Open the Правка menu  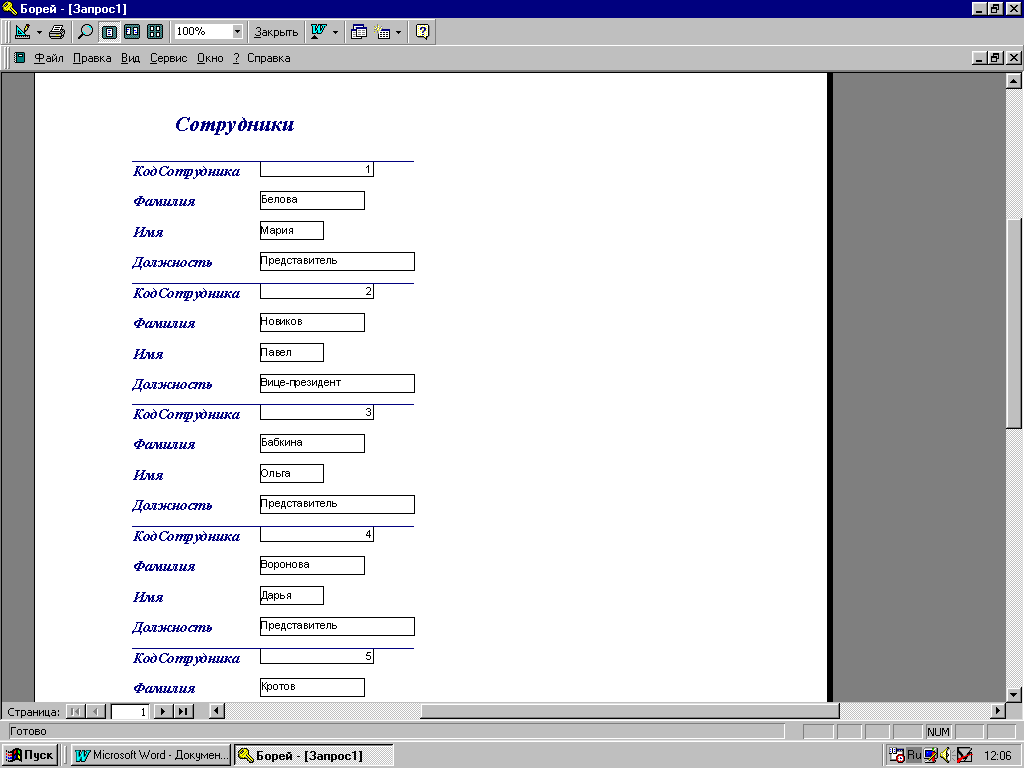[x=92, y=58]
